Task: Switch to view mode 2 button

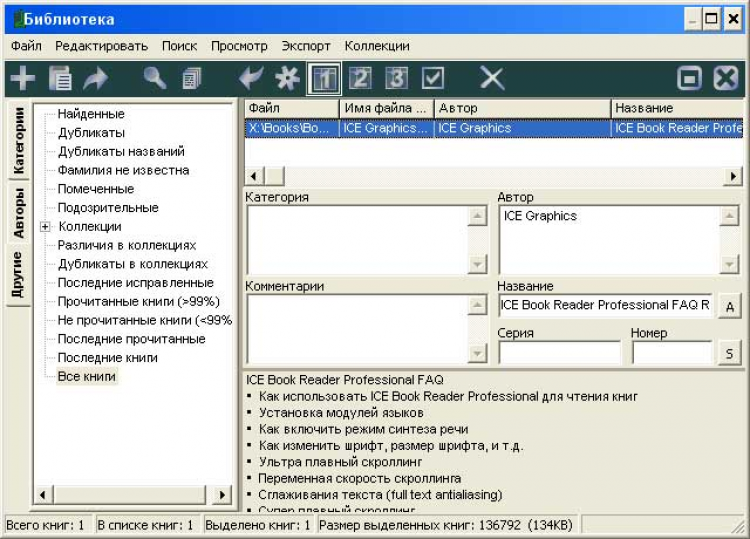Action: click(361, 78)
